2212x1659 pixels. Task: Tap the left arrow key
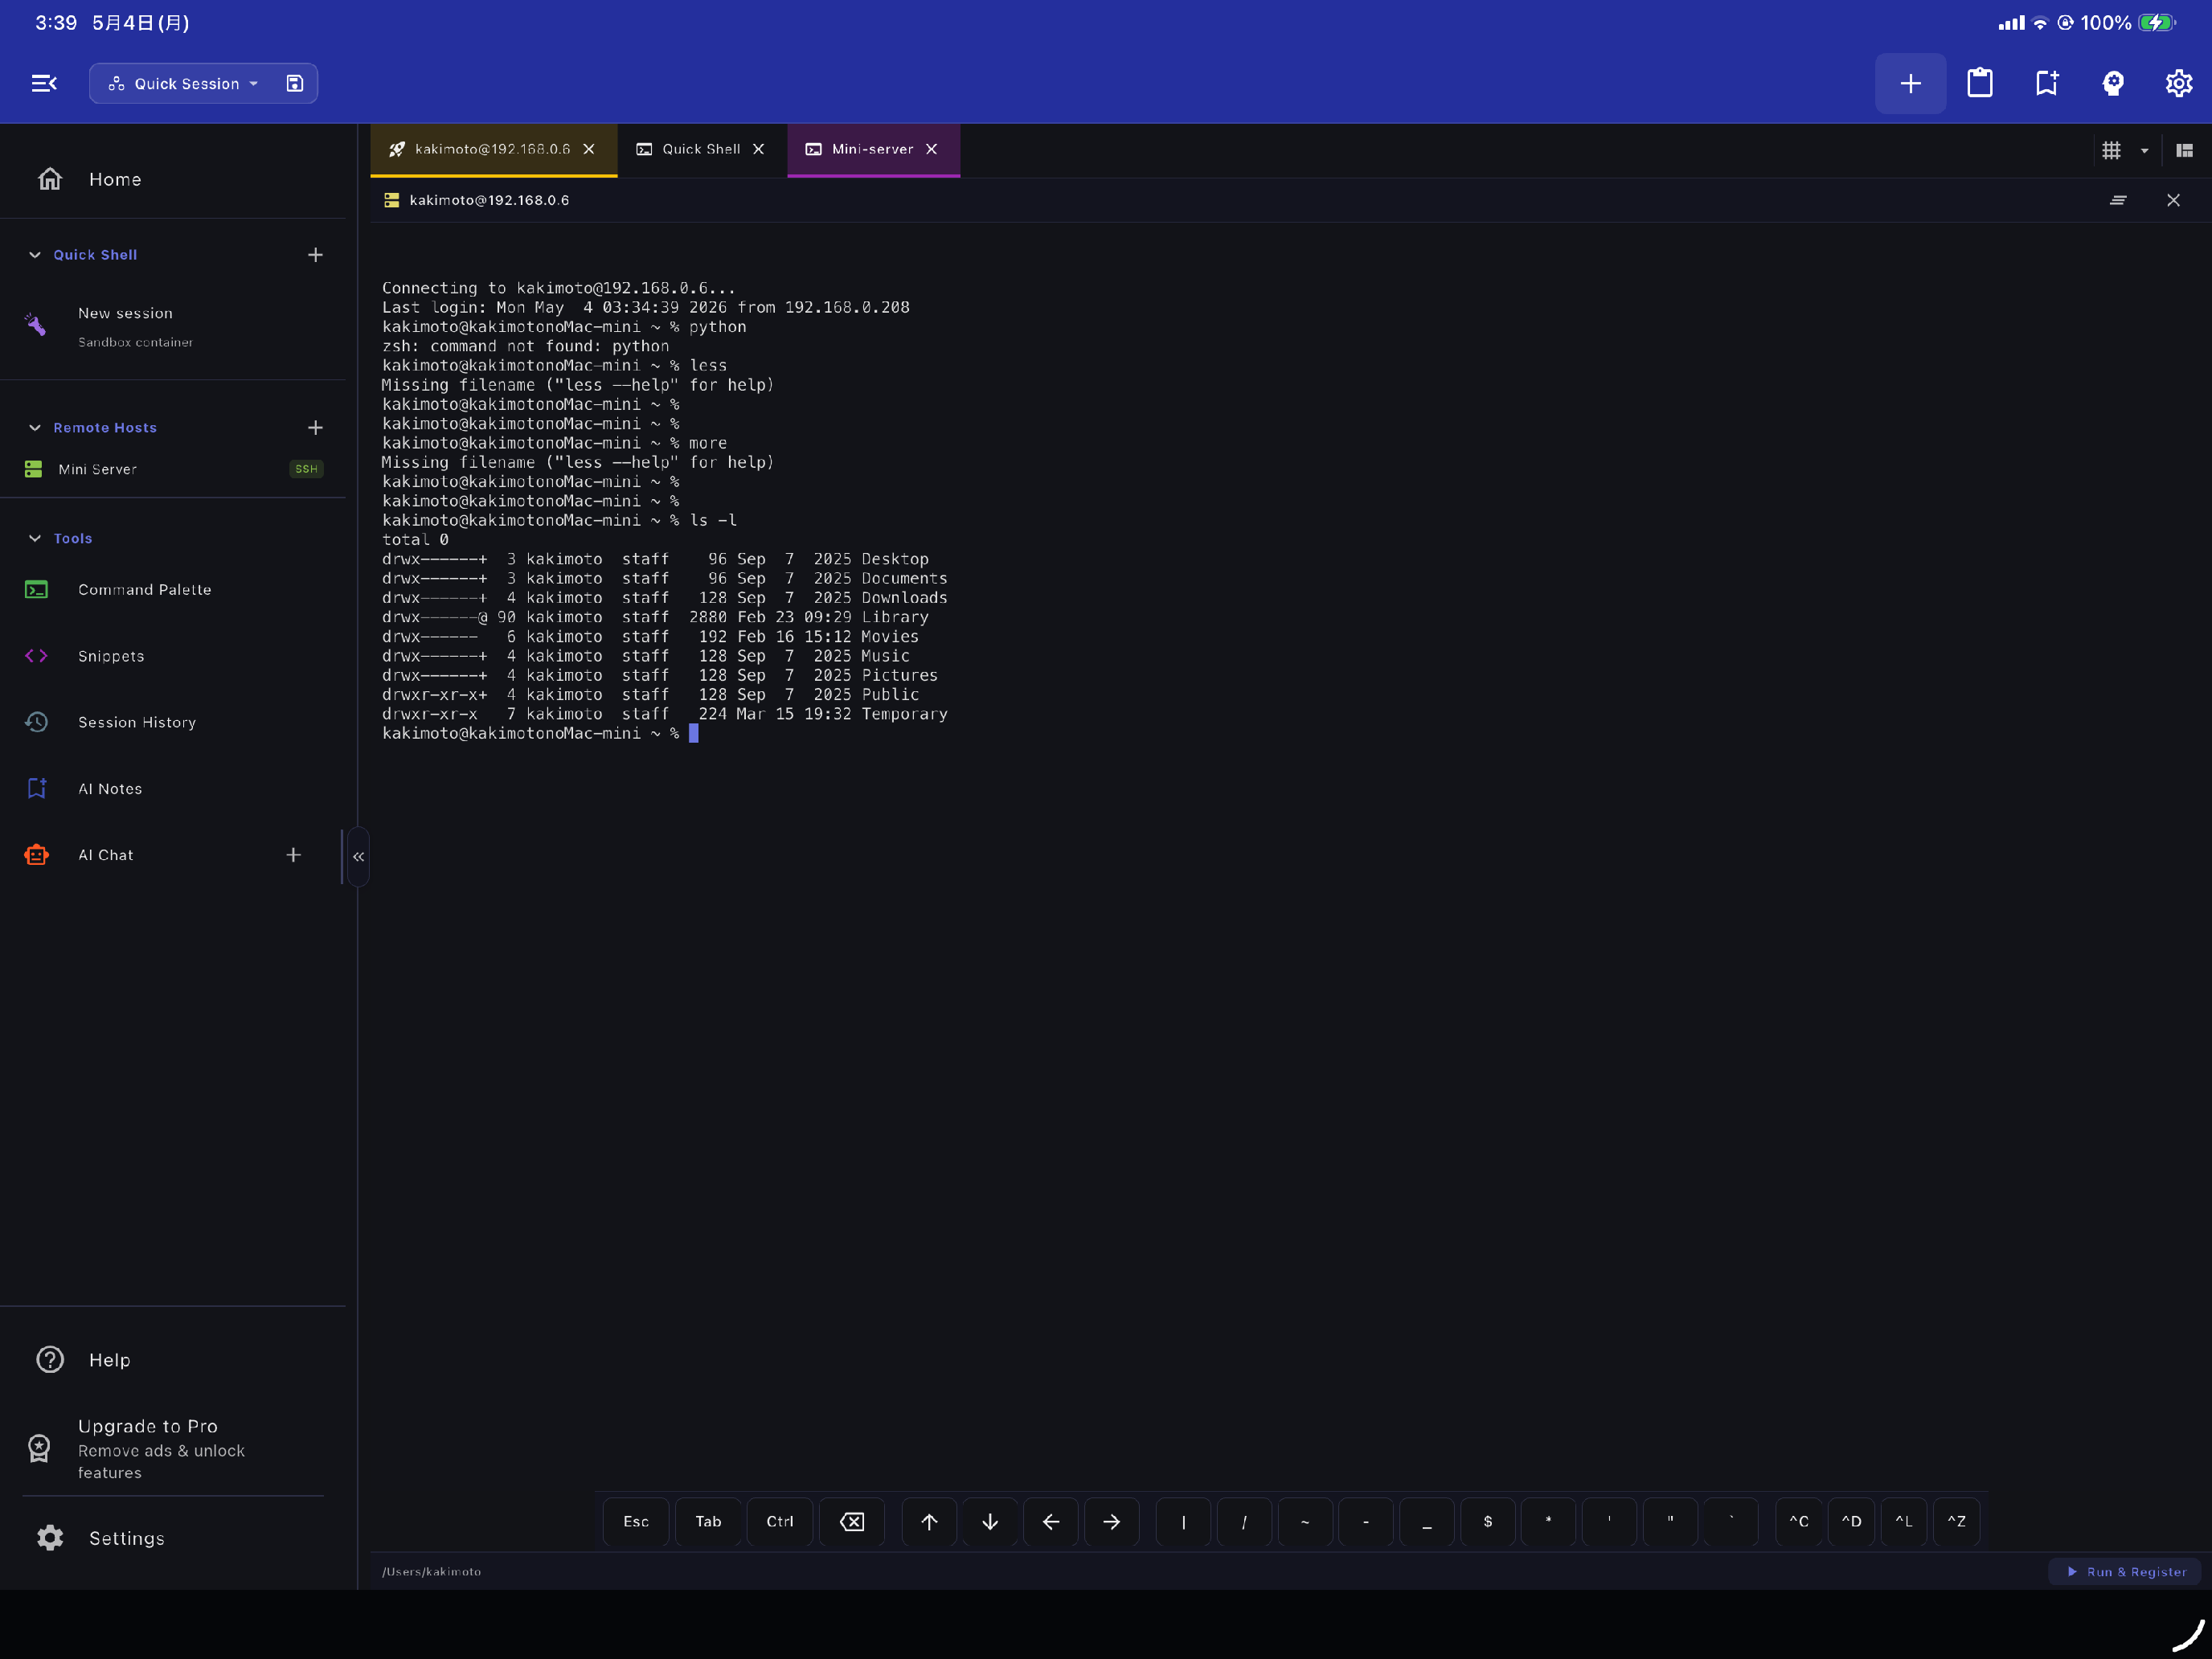coord(1051,1522)
